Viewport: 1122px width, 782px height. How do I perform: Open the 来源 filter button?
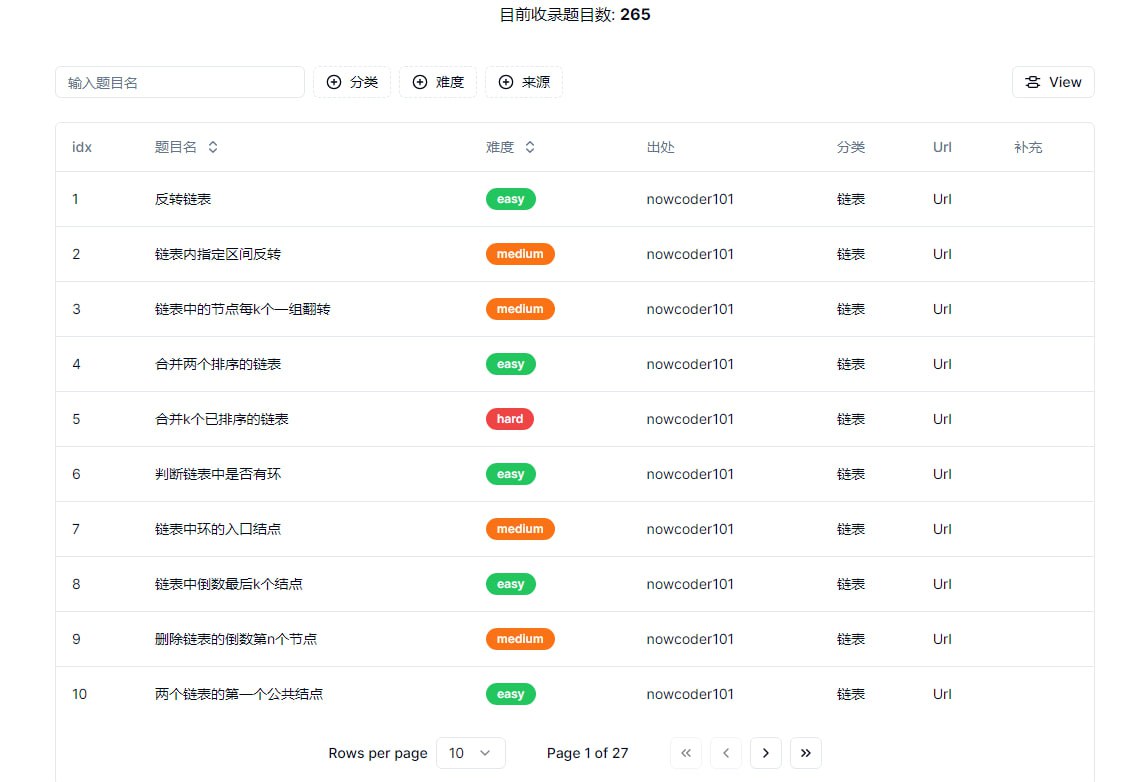tap(524, 82)
